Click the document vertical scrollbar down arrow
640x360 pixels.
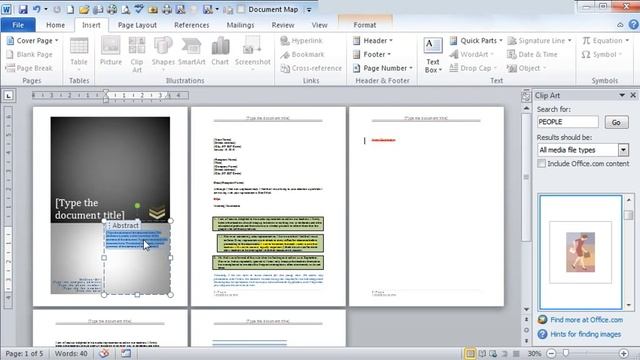pos(526,309)
